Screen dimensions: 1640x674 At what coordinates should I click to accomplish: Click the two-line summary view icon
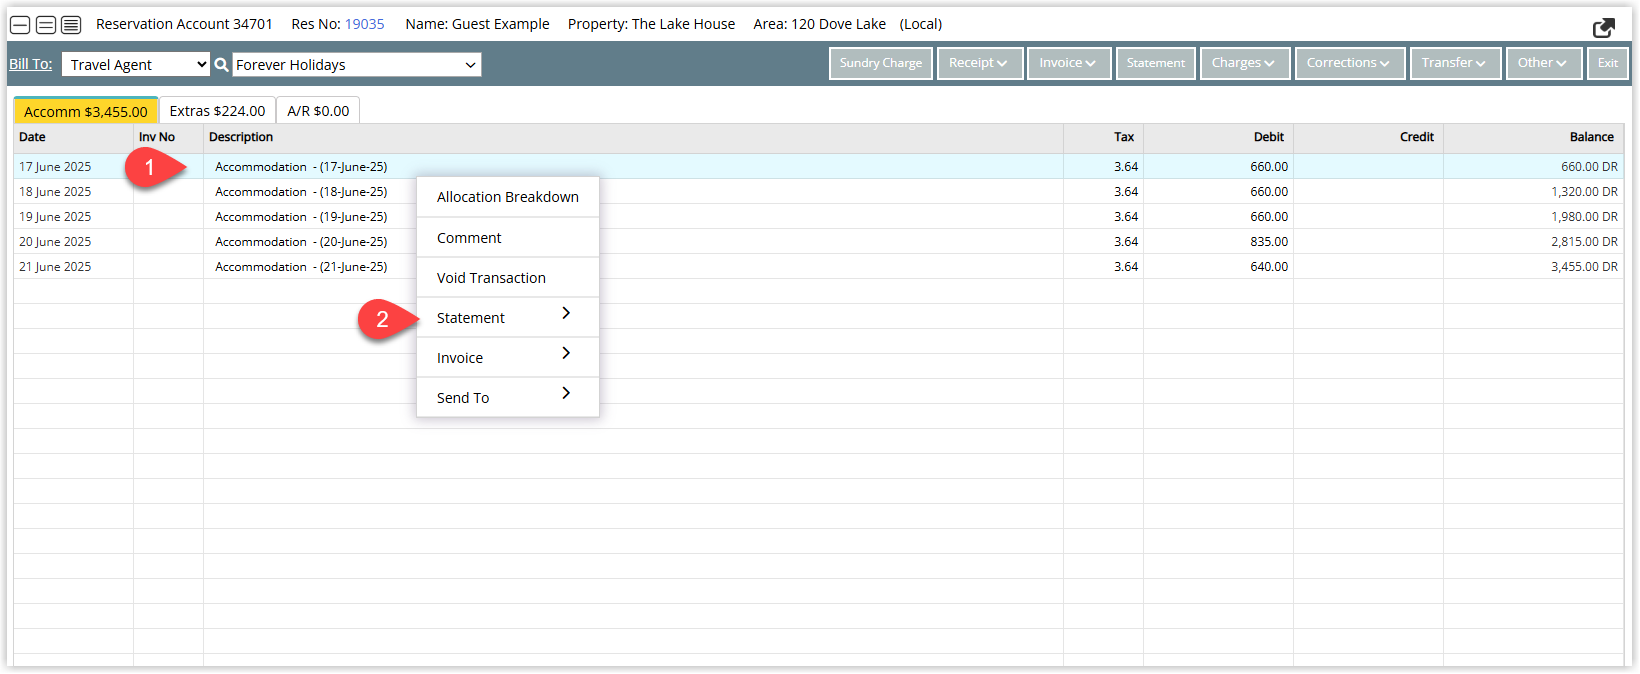tap(46, 25)
